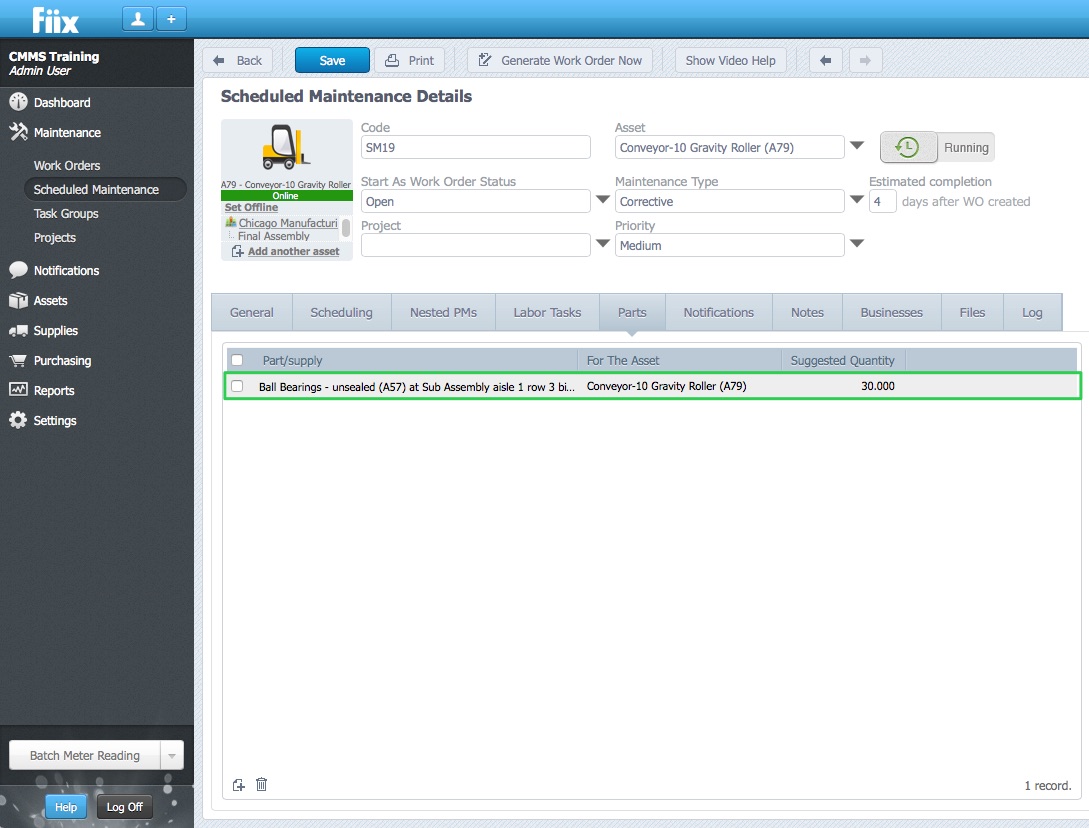1089x828 pixels.
Task: Switch to the Labor Tasks tab
Action: pyautogui.click(x=547, y=313)
